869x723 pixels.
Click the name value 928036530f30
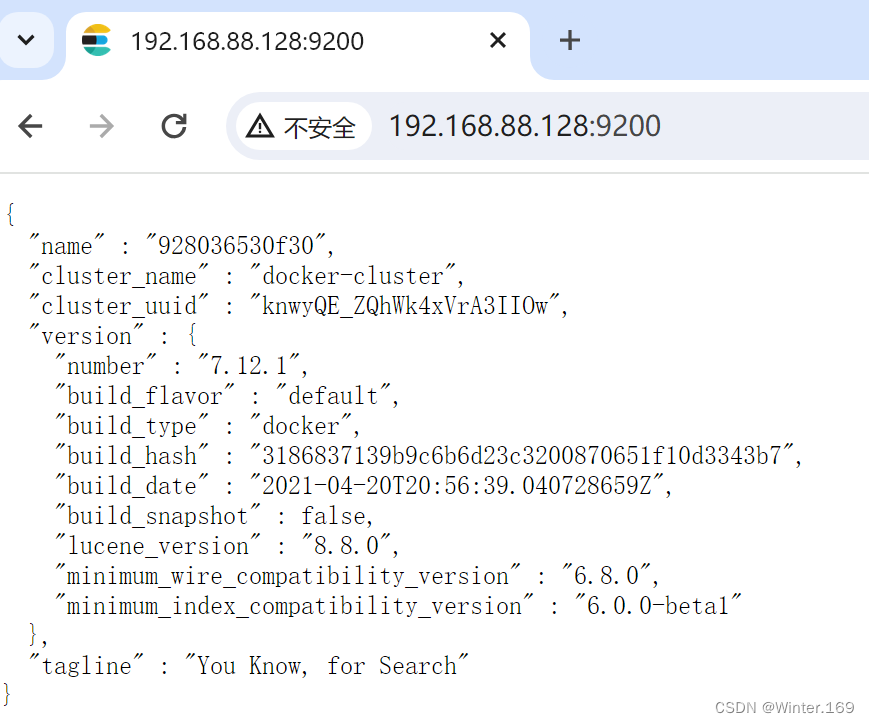click(x=236, y=245)
